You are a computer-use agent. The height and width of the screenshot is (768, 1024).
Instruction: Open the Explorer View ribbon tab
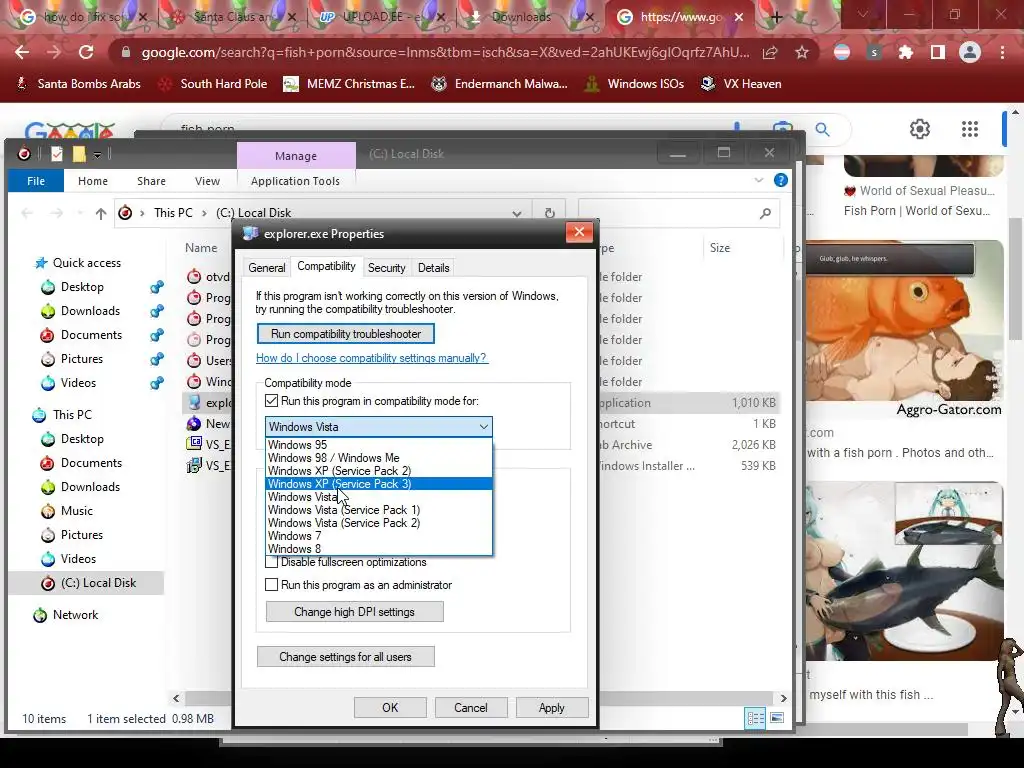[x=207, y=181]
